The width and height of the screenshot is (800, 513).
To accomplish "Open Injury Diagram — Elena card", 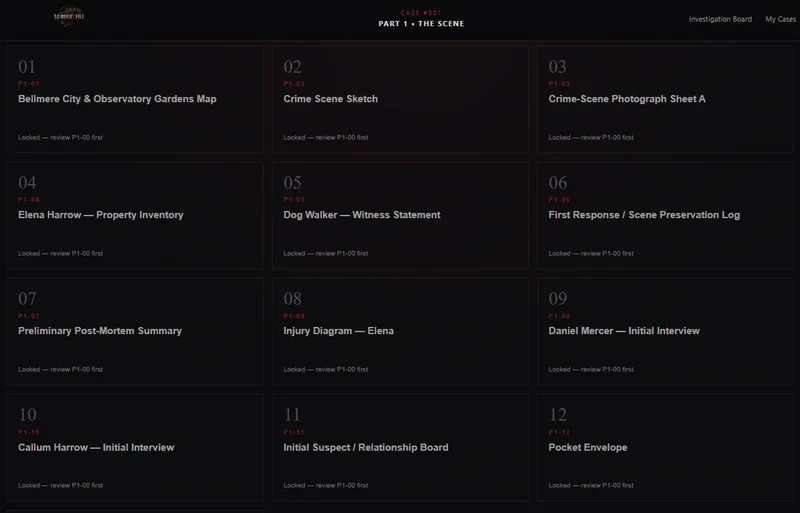I will point(401,332).
